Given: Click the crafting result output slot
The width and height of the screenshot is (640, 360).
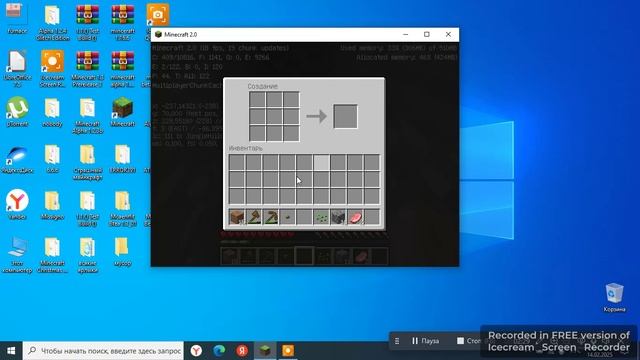Looking at the screenshot, I should tap(345, 116).
